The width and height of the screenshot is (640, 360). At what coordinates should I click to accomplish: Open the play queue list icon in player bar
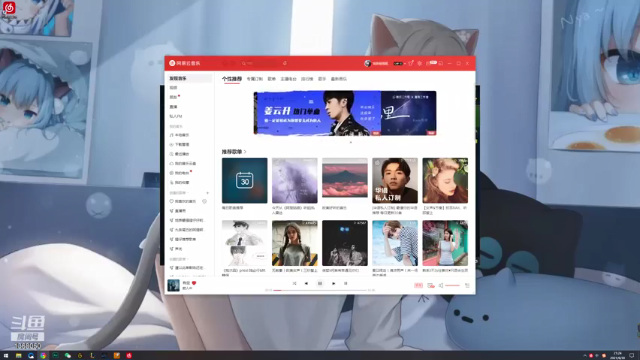point(467,285)
